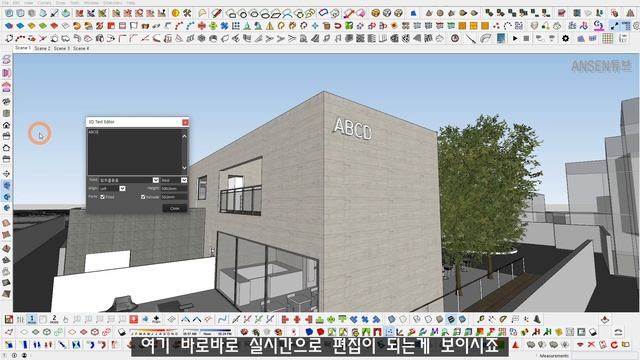Click the blue house-shaped top toolbar icon
This screenshot has height=360, width=640.
click(413, 13)
